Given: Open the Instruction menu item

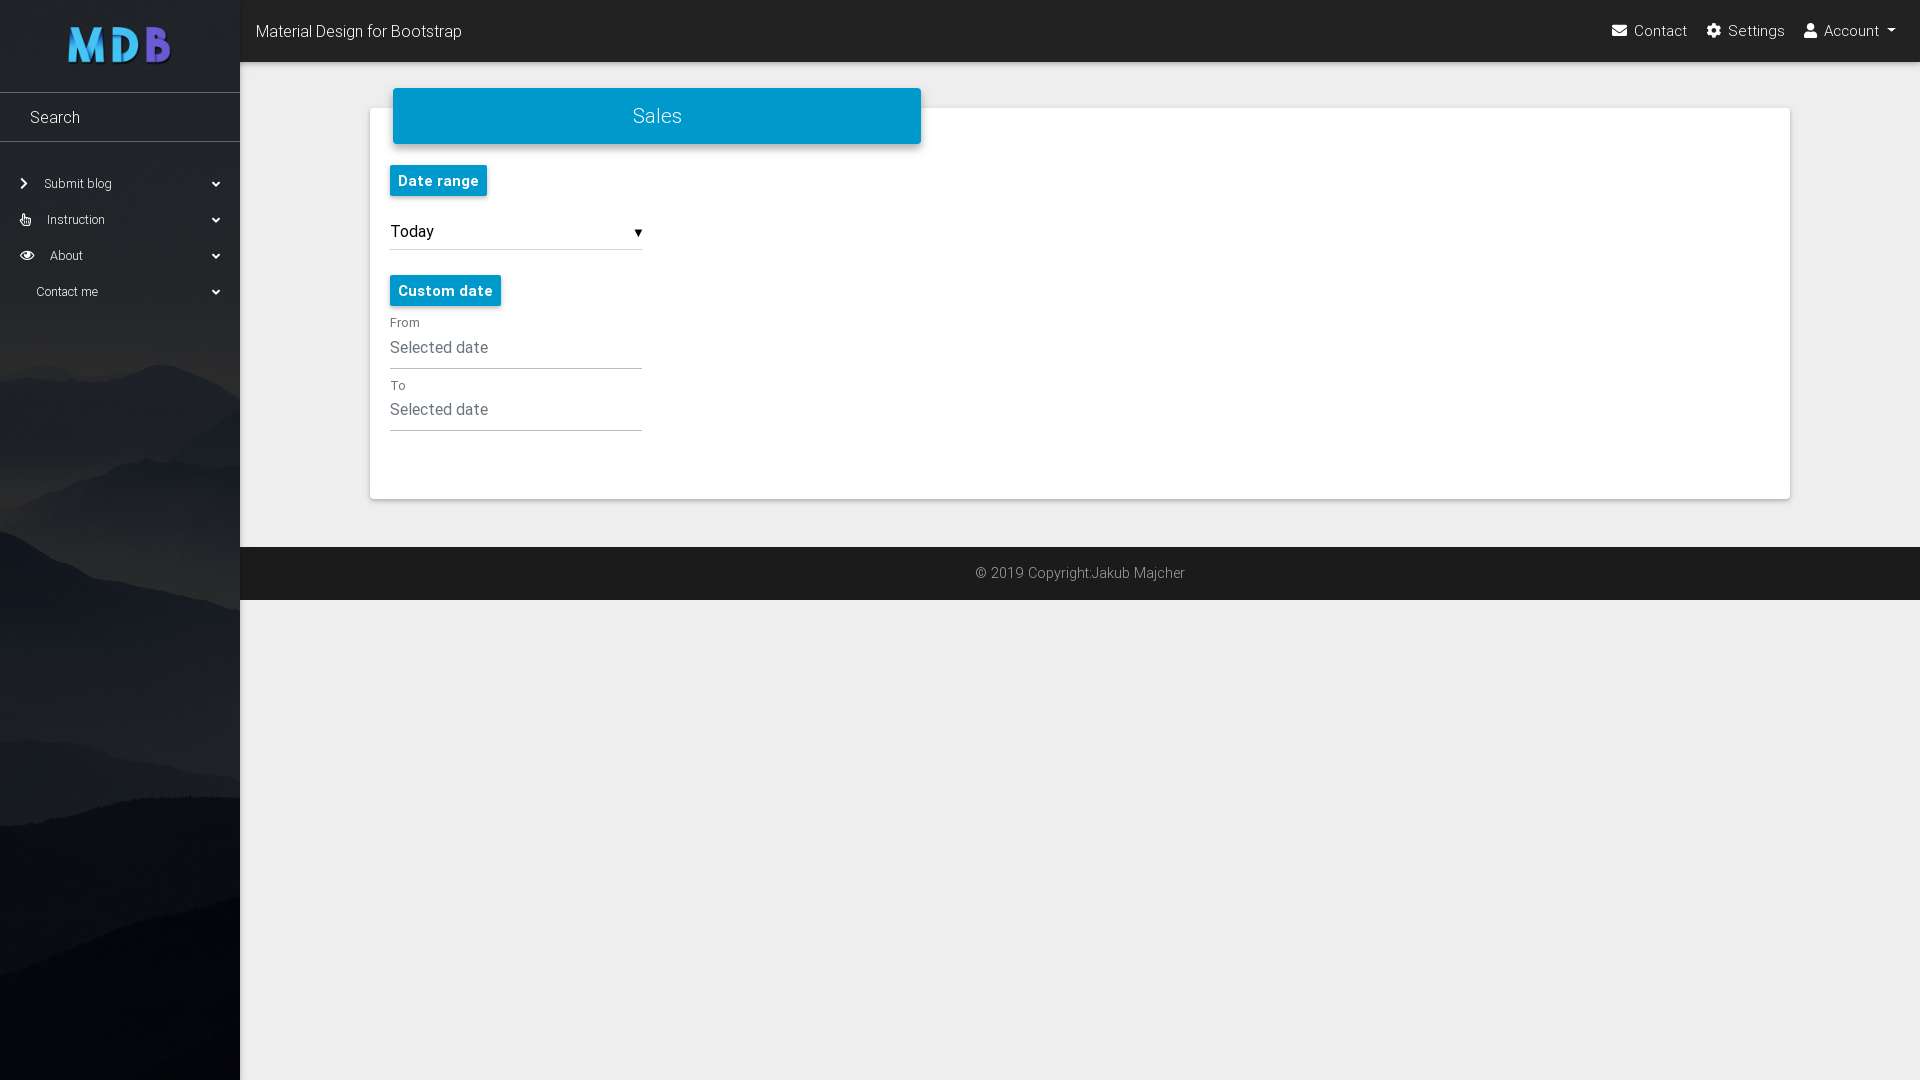Looking at the screenshot, I should 120,220.
